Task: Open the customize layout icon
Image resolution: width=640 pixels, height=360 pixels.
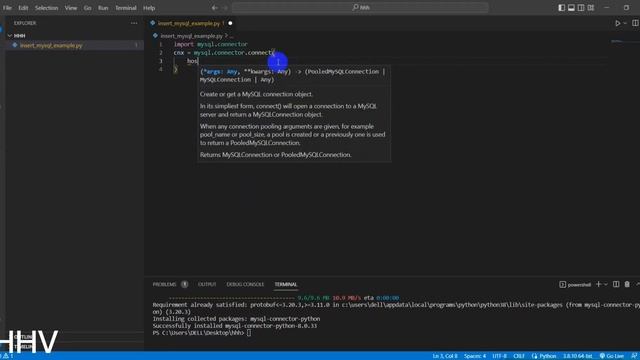Action: (591, 7)
